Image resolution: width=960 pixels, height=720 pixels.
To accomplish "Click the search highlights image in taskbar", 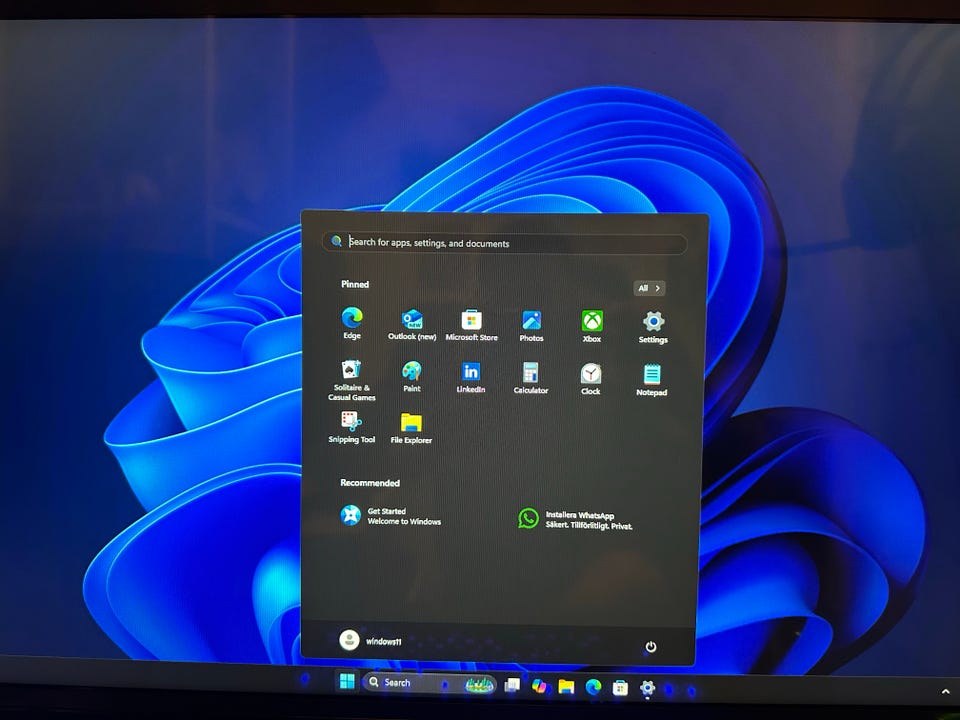I will tap(480, 684).
